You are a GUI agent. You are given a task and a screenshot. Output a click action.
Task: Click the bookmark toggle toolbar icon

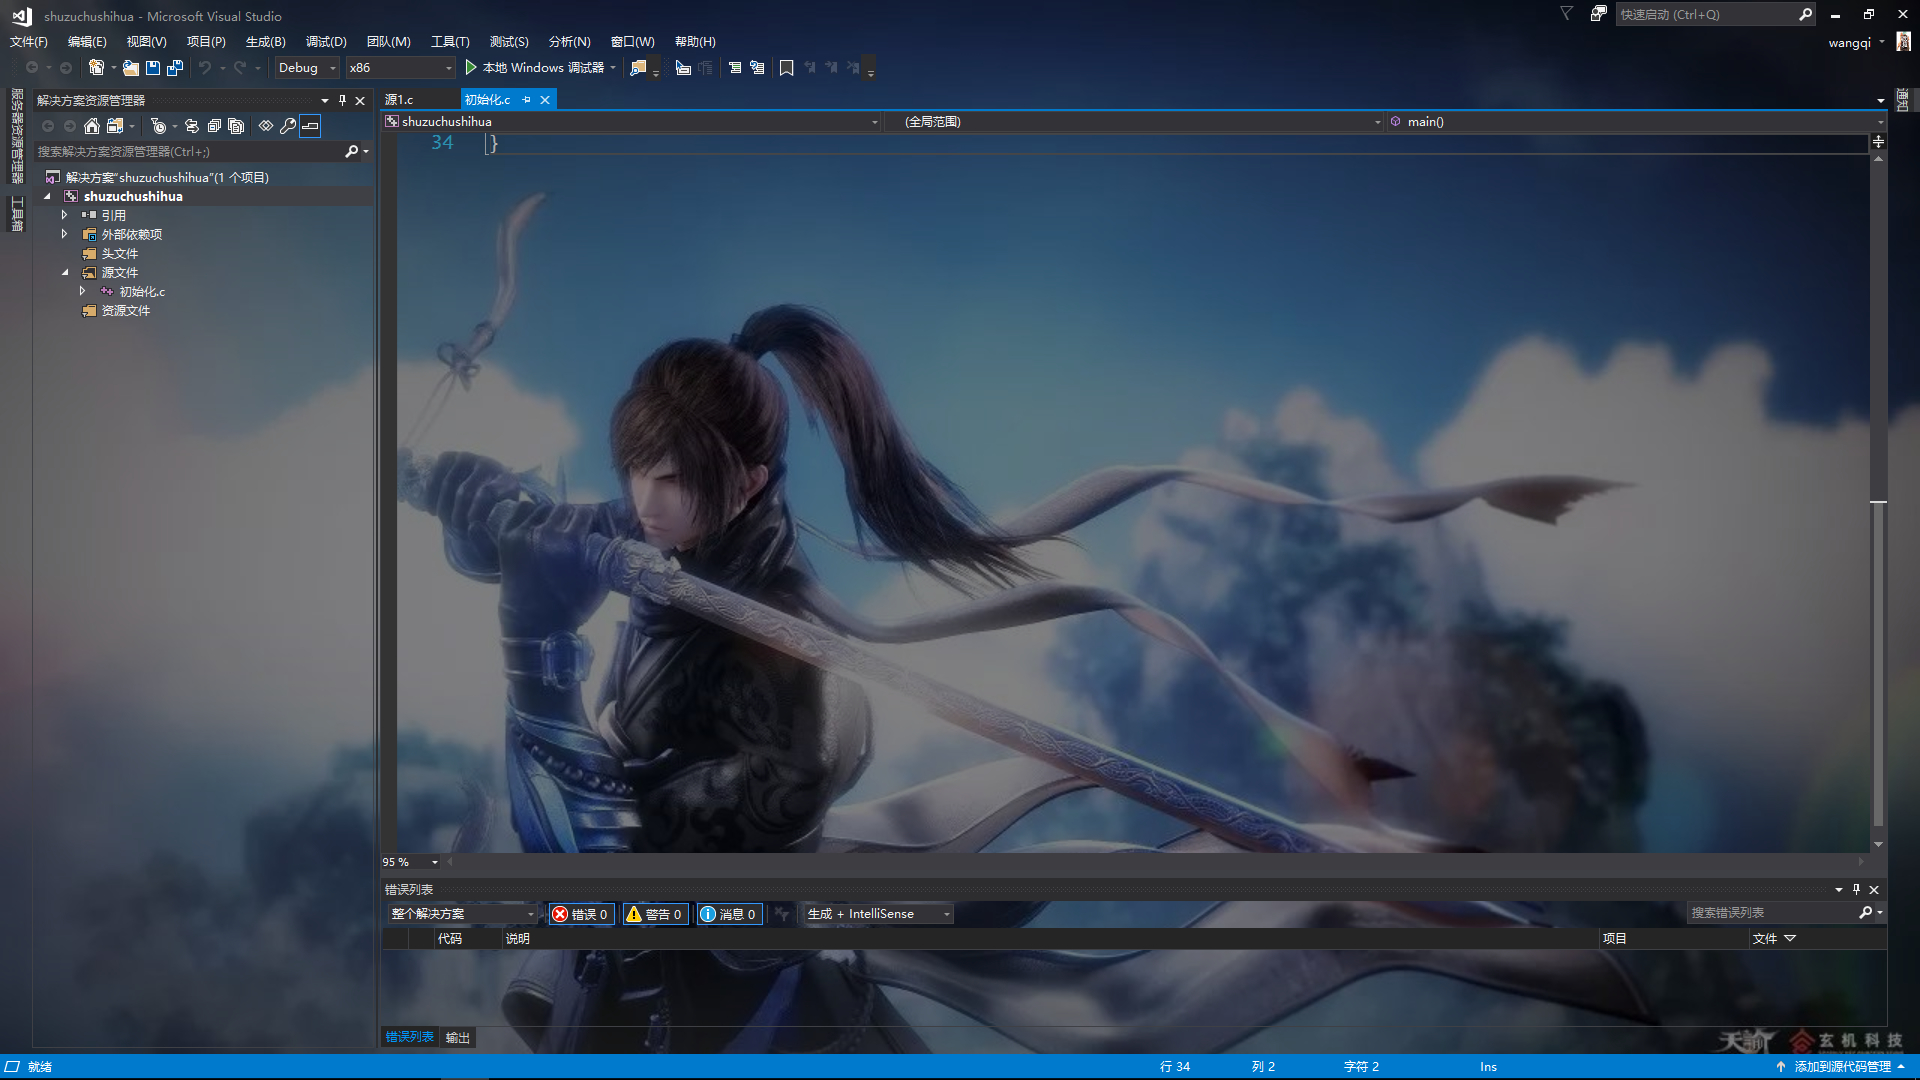point(787,68)
